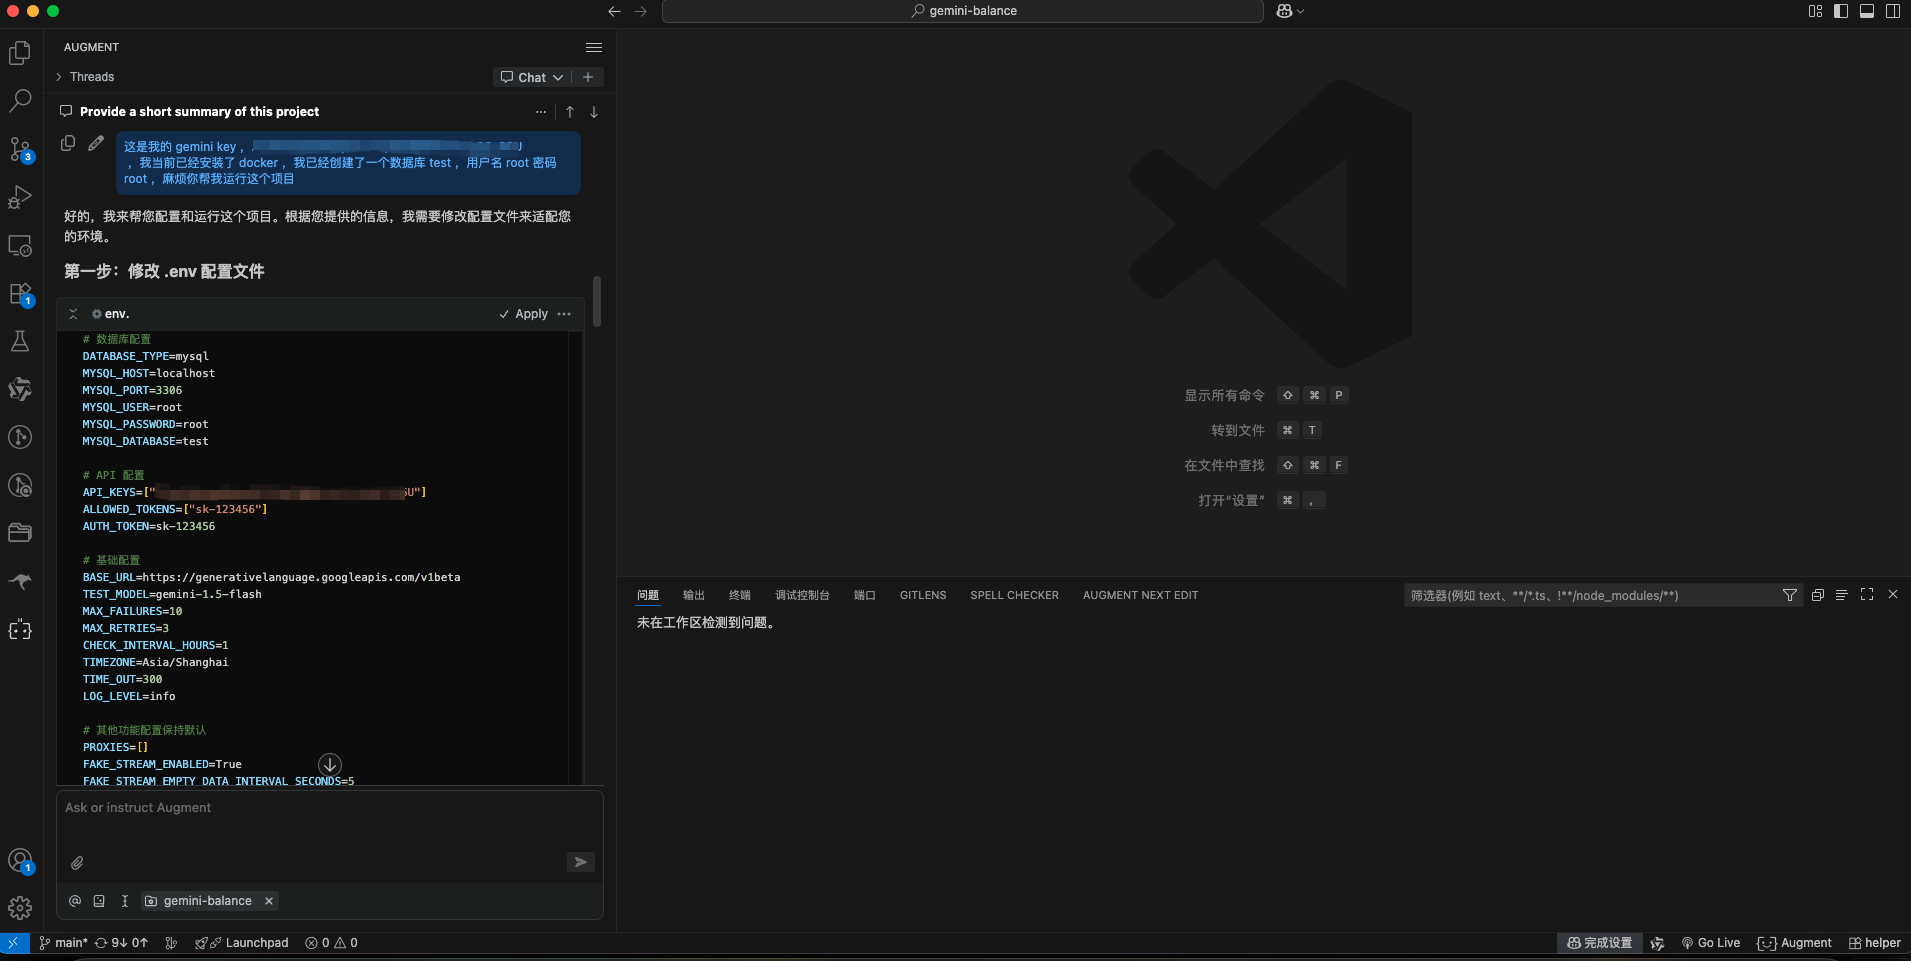Open errors and warnings status indicator
This screenshot has width=1911, height=961.
331,943
